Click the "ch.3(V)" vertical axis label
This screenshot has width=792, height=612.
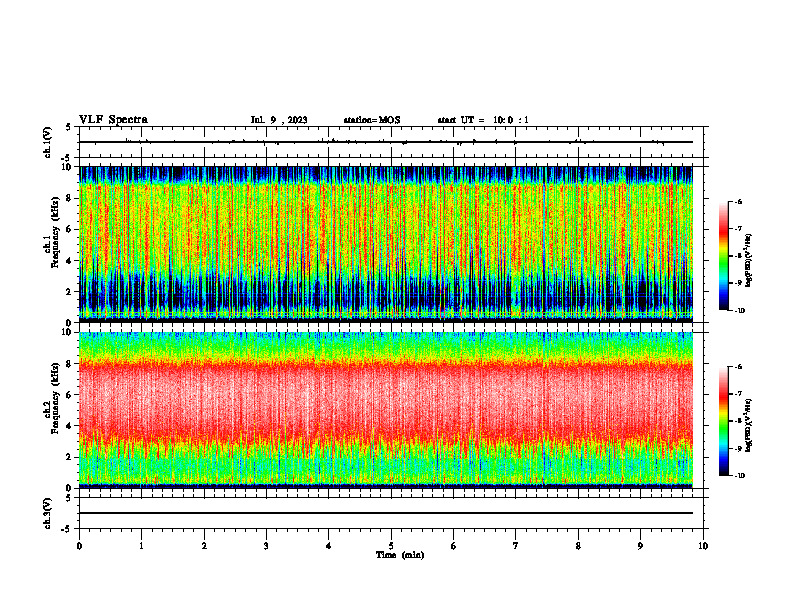[x=48, y=513]
